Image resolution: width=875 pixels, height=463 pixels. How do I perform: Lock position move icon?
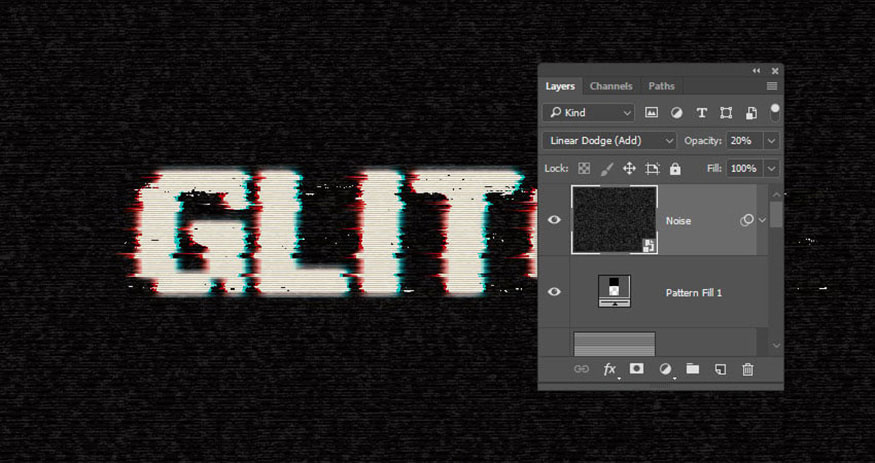[x=629, y=168]
